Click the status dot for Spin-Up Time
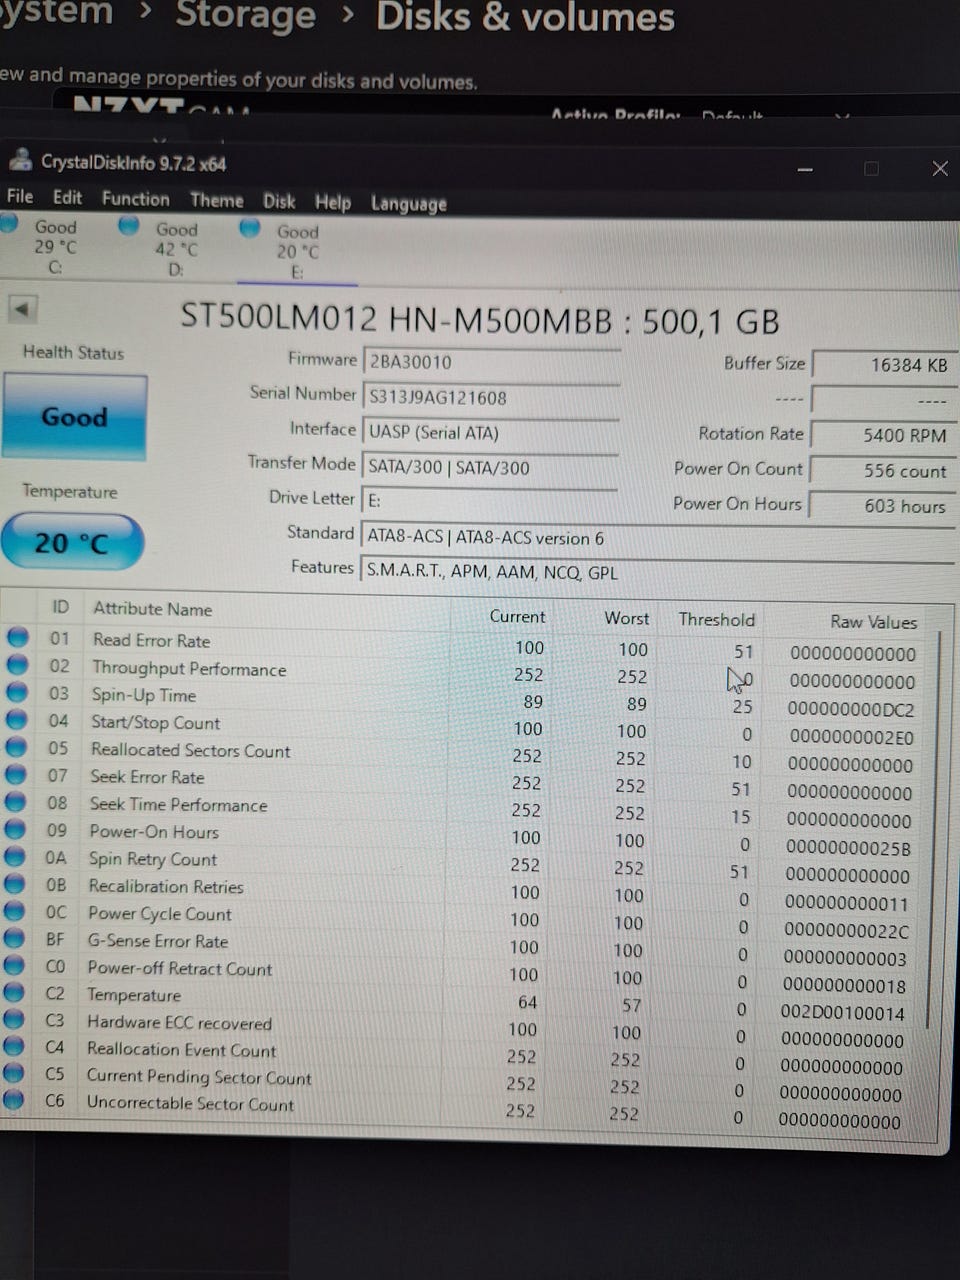The image size is (960, 1280). [17, 692]
